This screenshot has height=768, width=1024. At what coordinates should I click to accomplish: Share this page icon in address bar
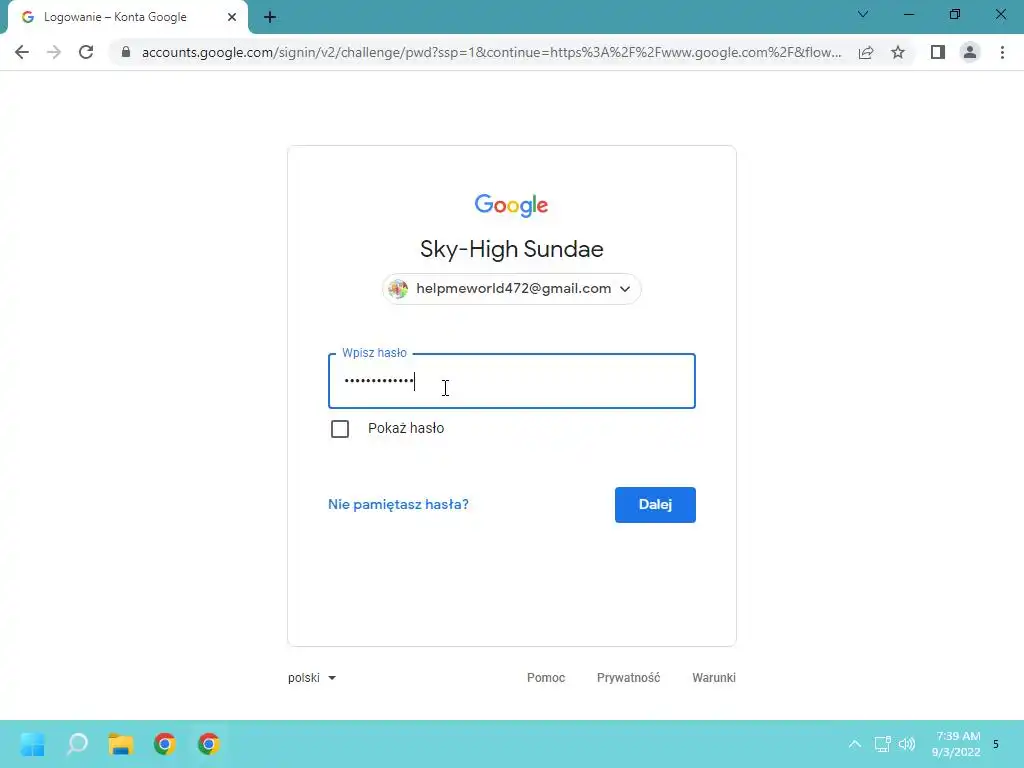click(866, 52)
